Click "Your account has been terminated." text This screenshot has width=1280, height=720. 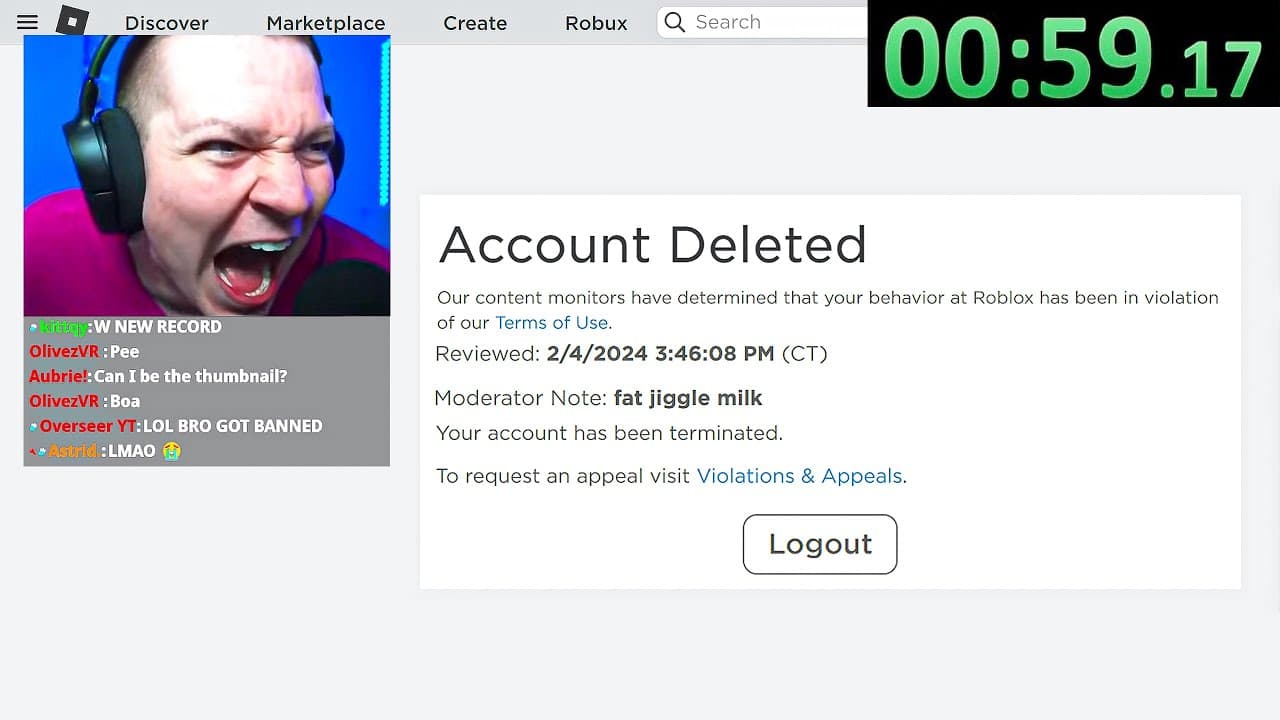click(610, 433)
